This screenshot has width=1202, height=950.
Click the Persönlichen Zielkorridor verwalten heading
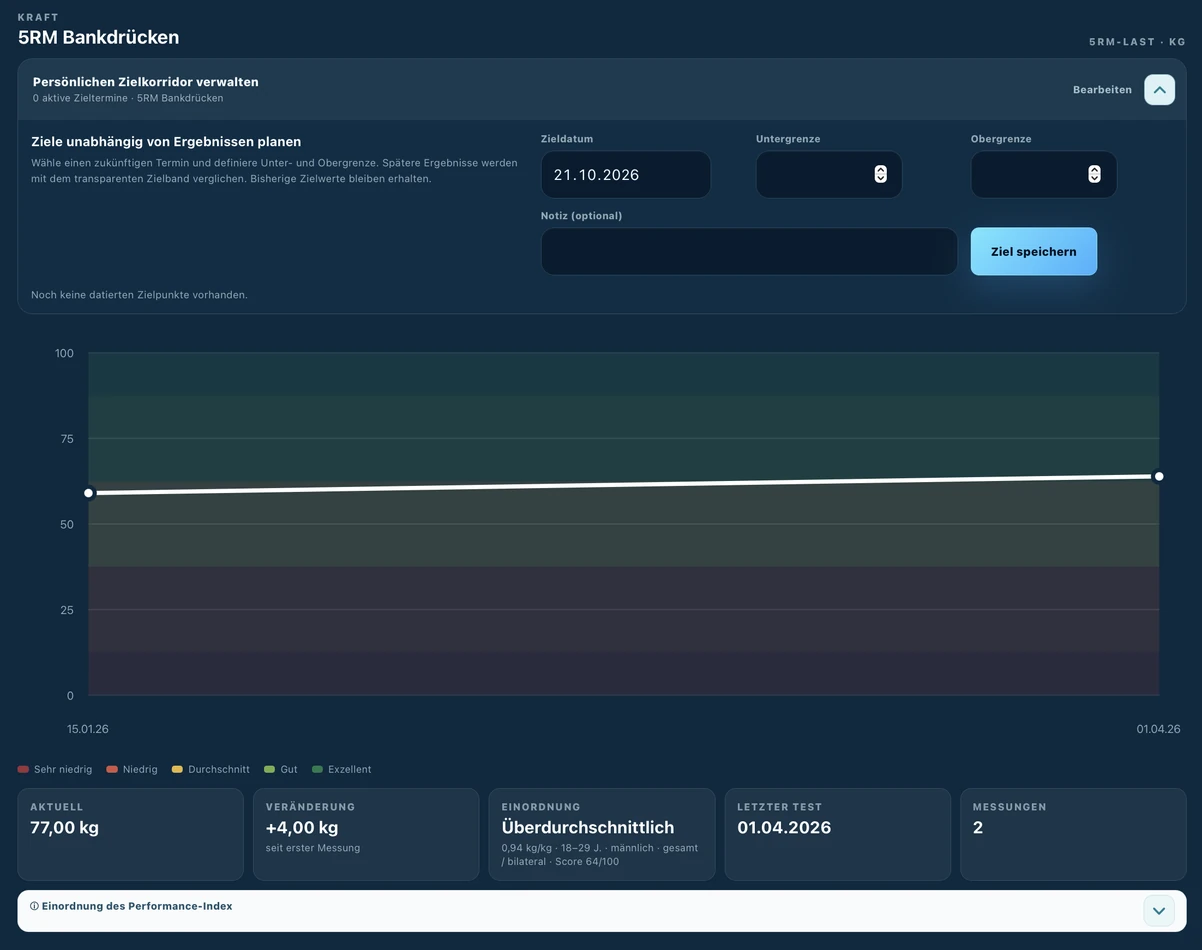pyautogui.click(x=146, y=82)
